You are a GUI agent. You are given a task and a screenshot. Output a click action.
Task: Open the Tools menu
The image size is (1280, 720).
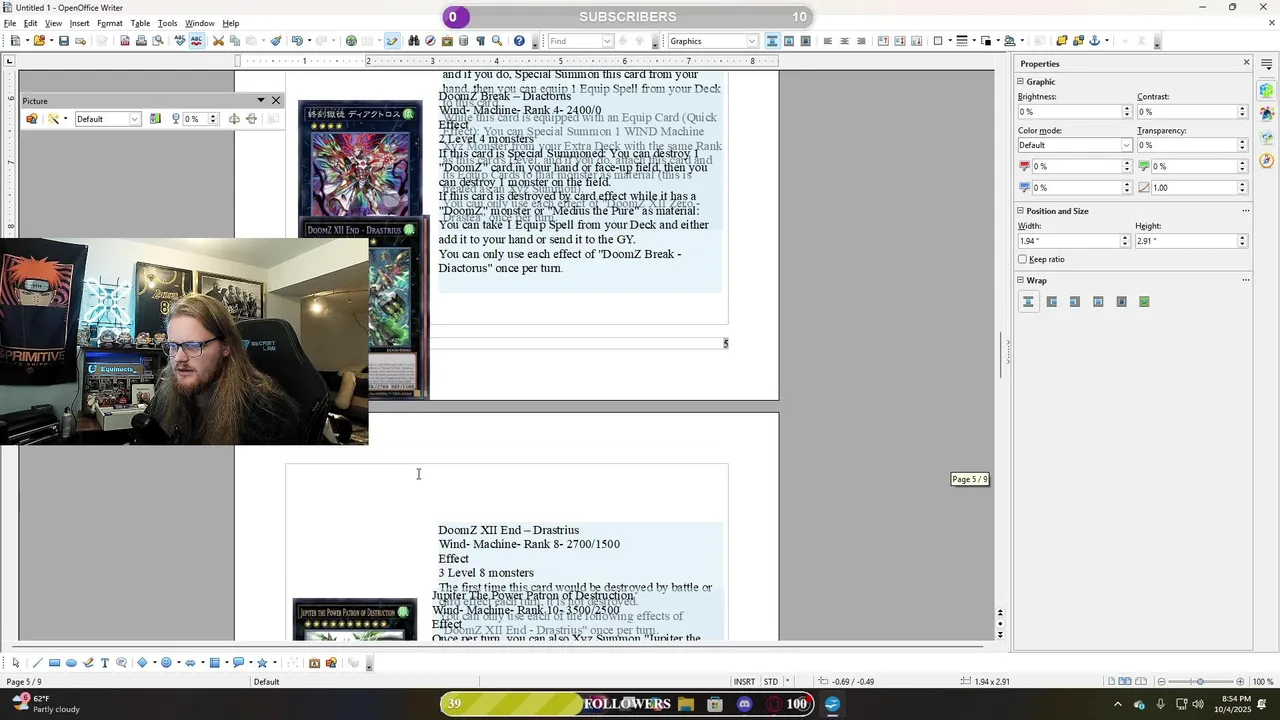(167, 23)
